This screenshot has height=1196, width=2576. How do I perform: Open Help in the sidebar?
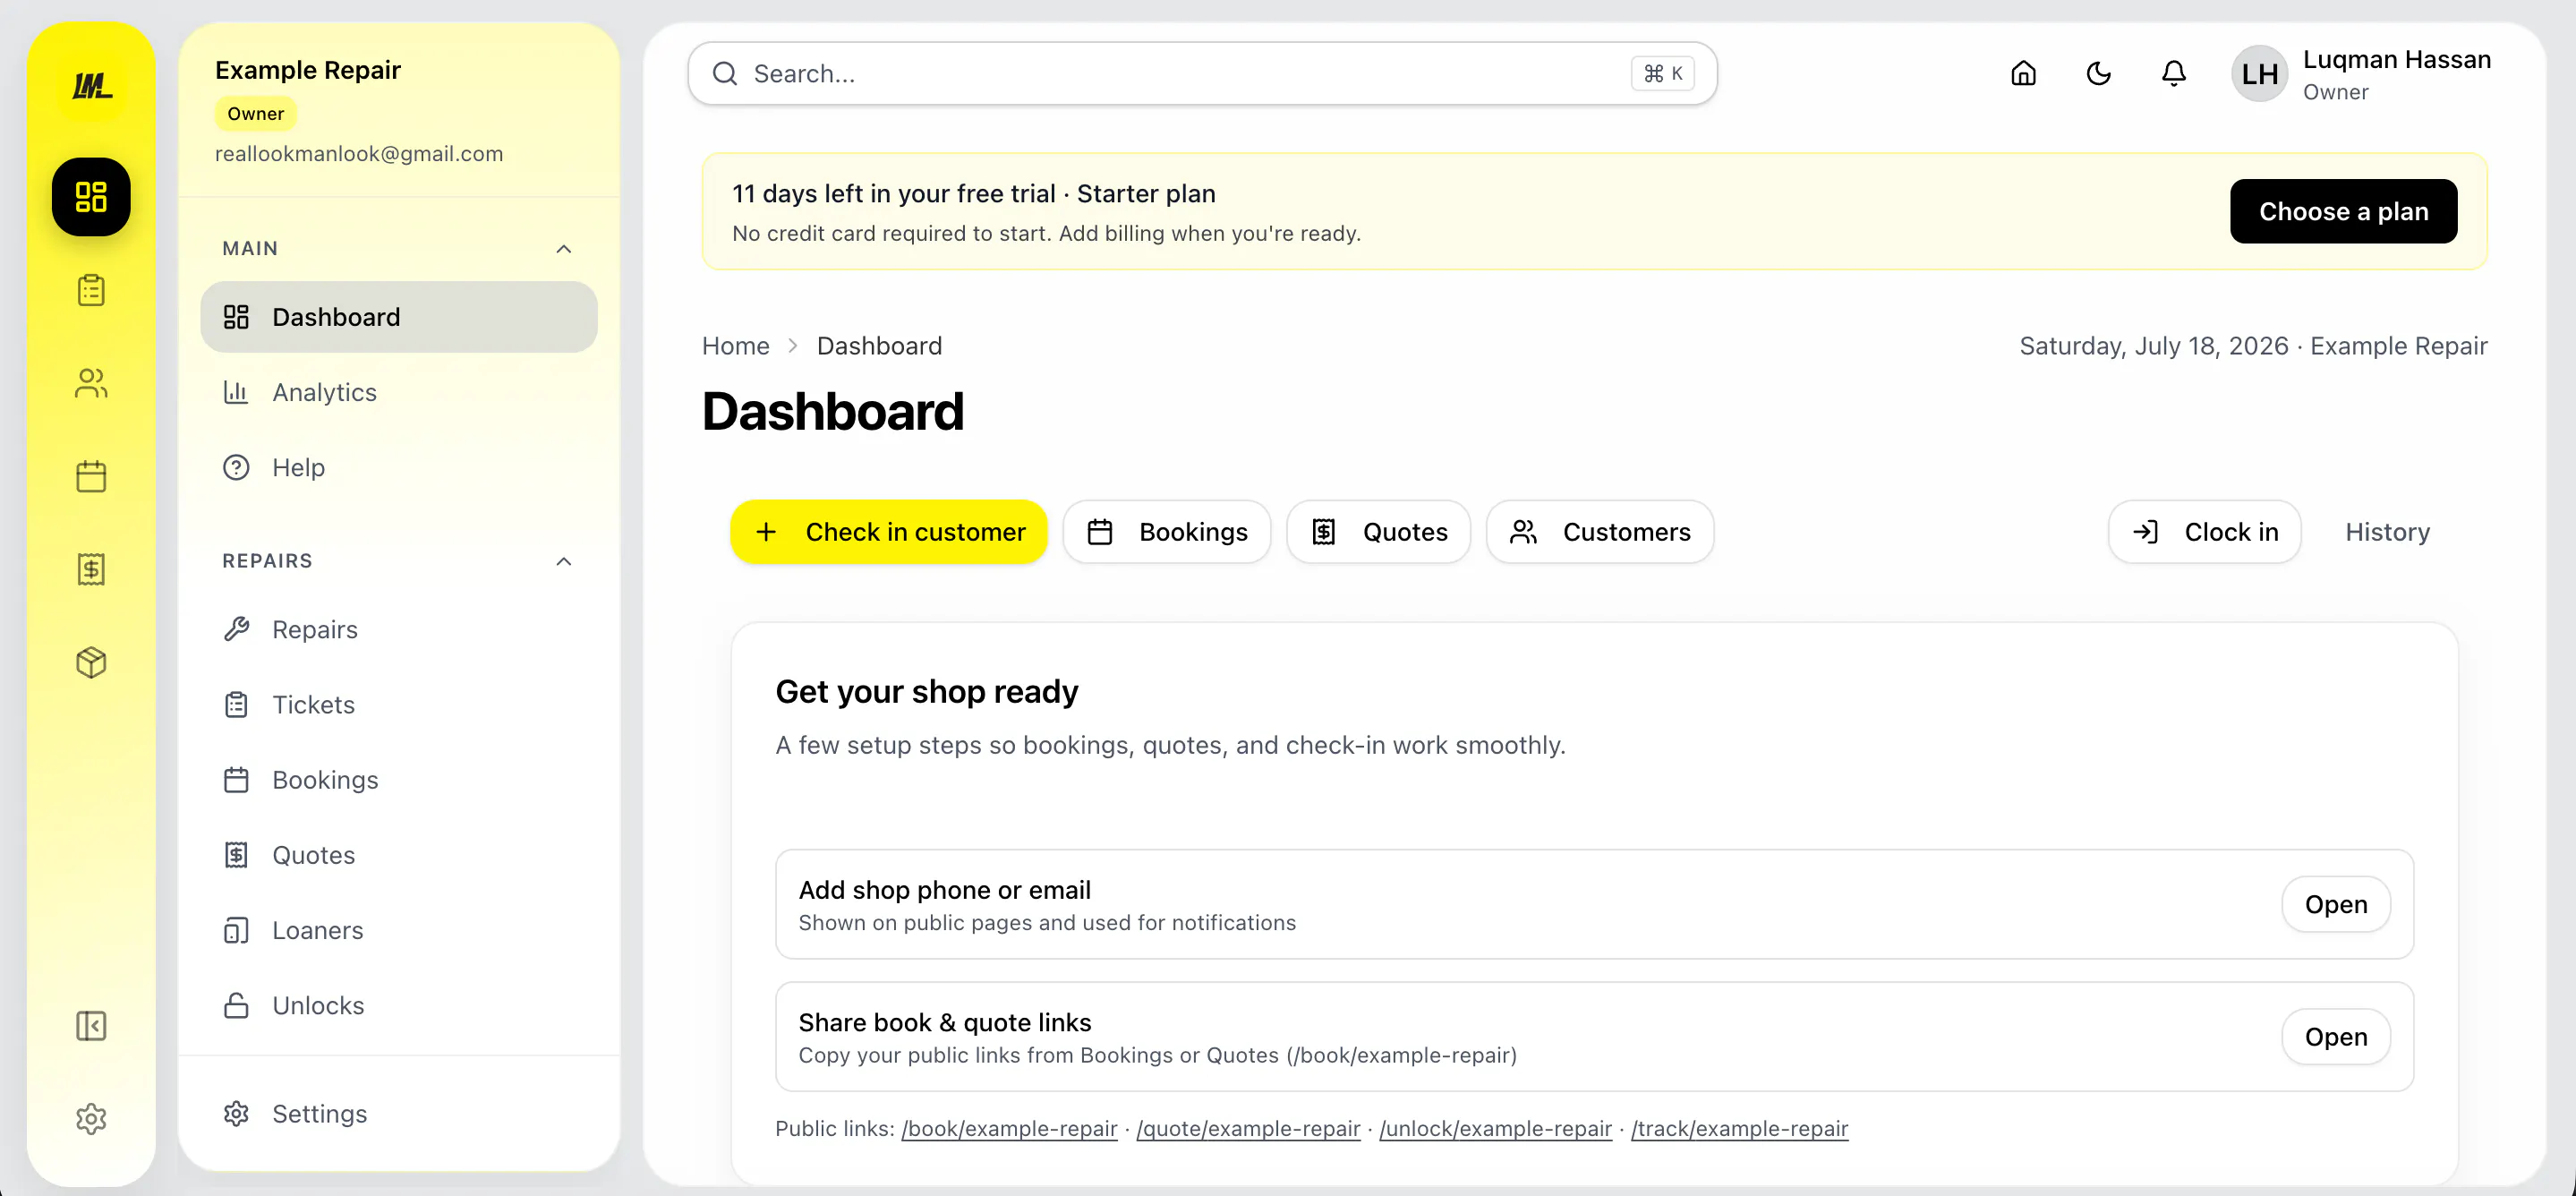point(399,467)
